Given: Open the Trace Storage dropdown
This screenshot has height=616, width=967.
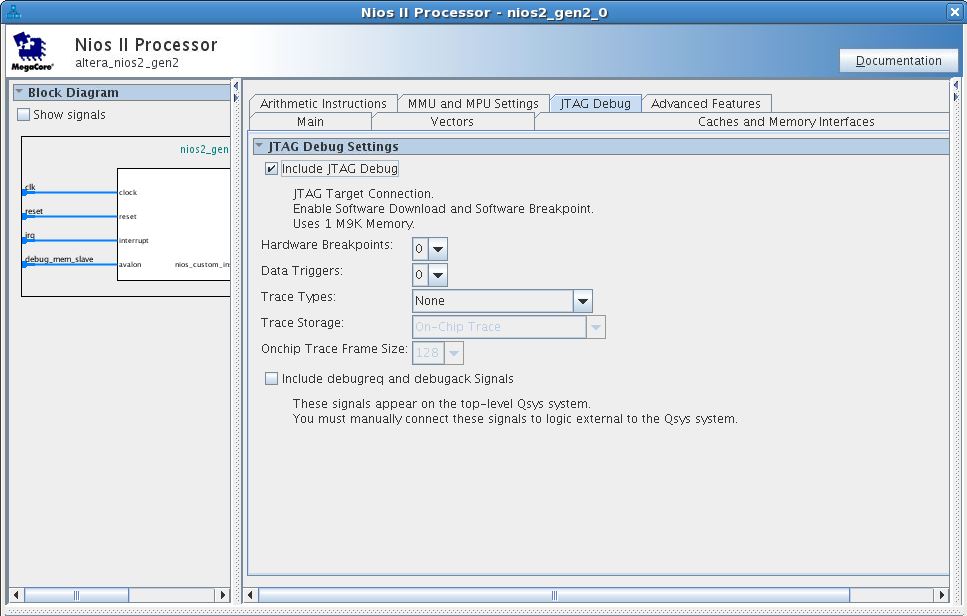Looking at the screenshot, I should pos(509,327).
